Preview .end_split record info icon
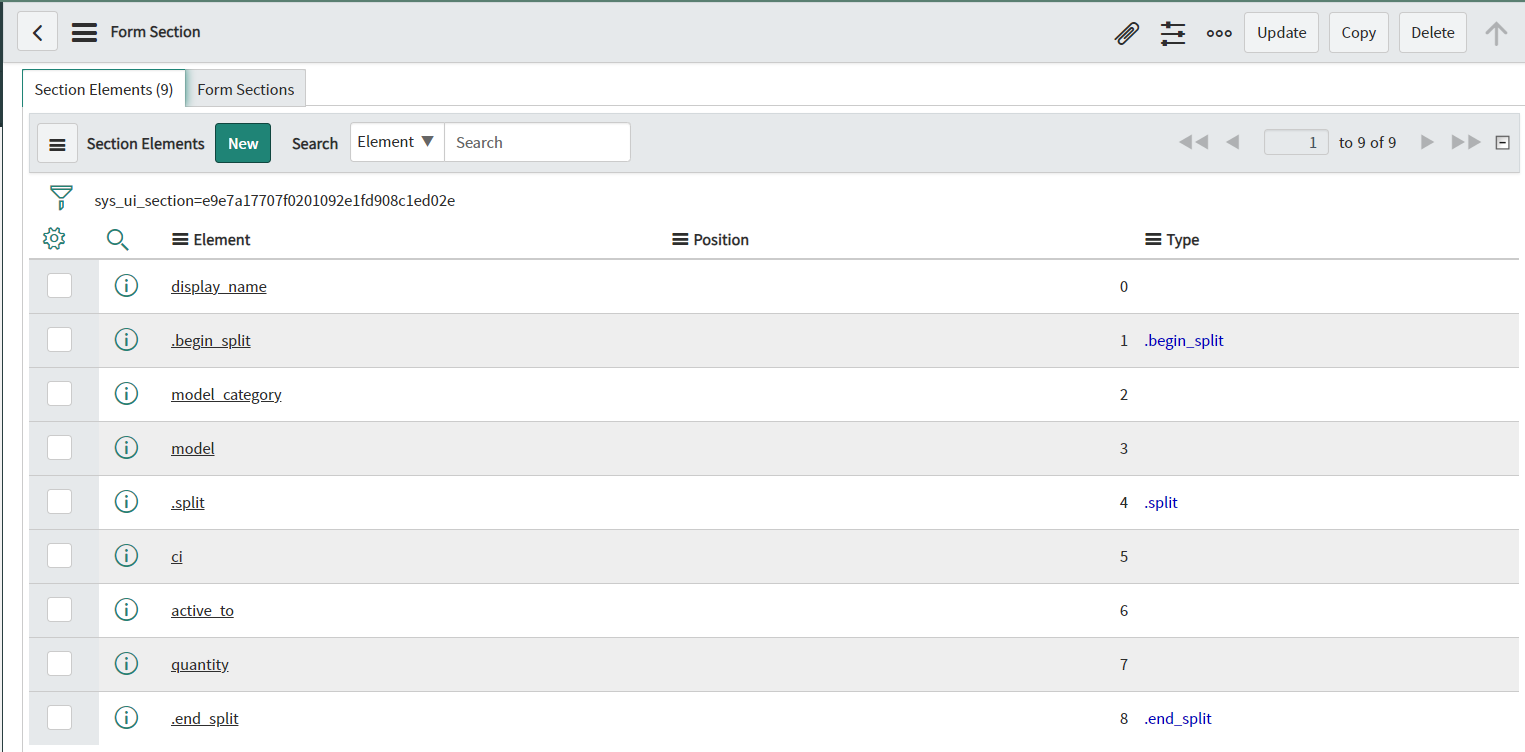This screenshot has height=752, width=1525. (x=126, y=718)
